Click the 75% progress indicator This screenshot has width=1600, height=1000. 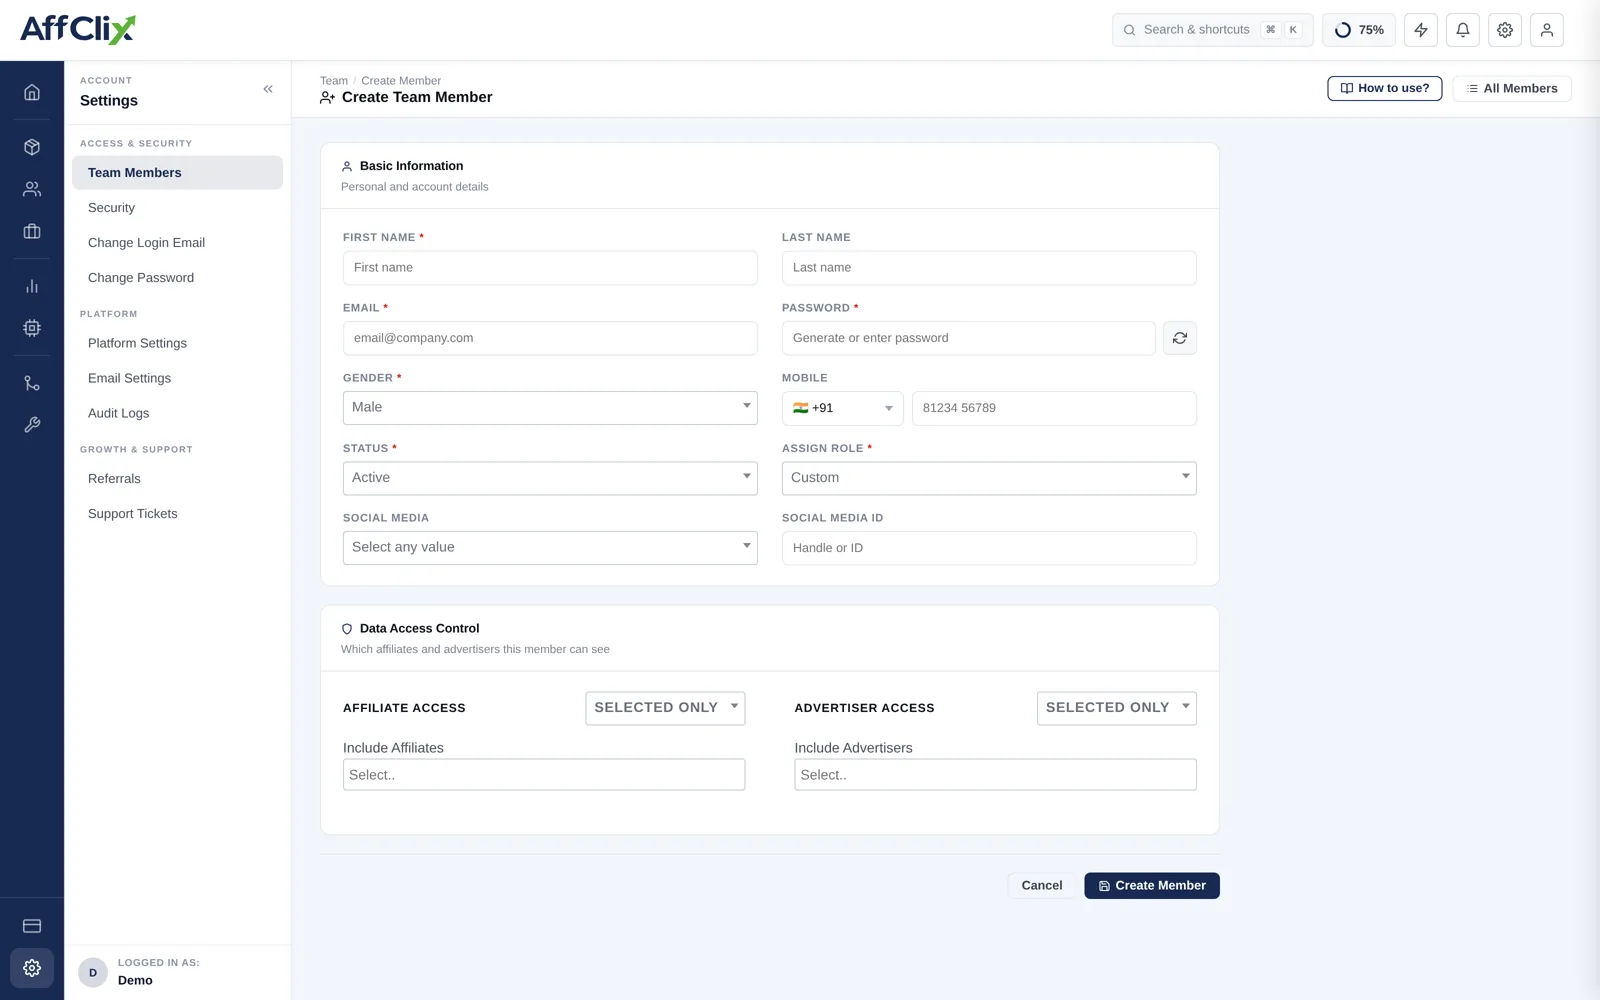click(x=1359, y=30)
